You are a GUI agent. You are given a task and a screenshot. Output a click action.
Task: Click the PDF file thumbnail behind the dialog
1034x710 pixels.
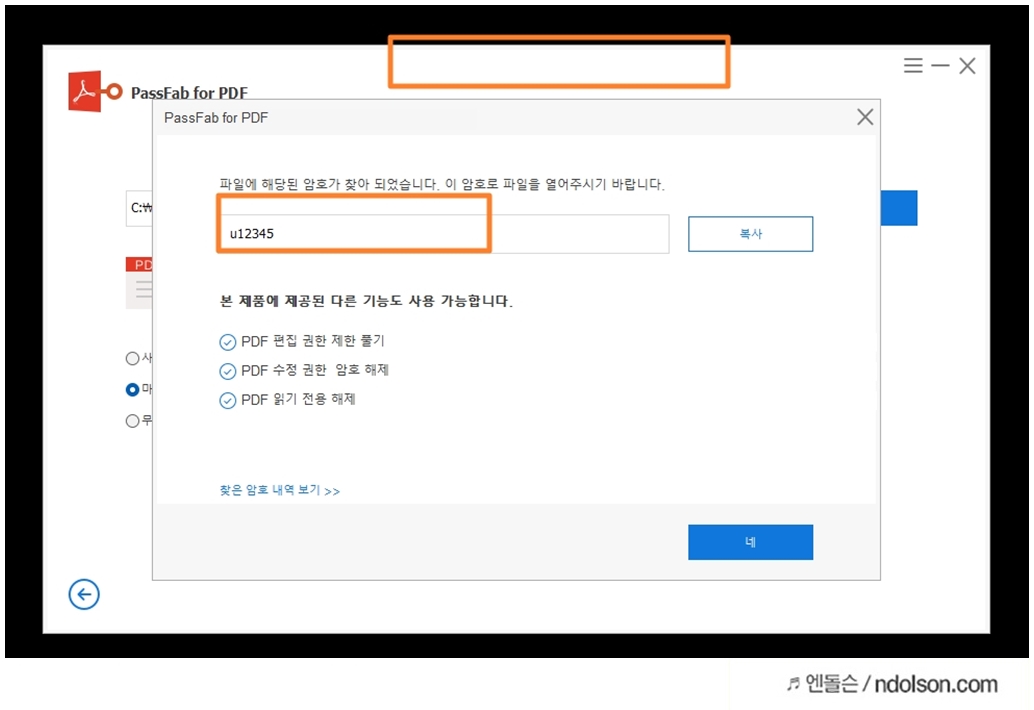139,283
